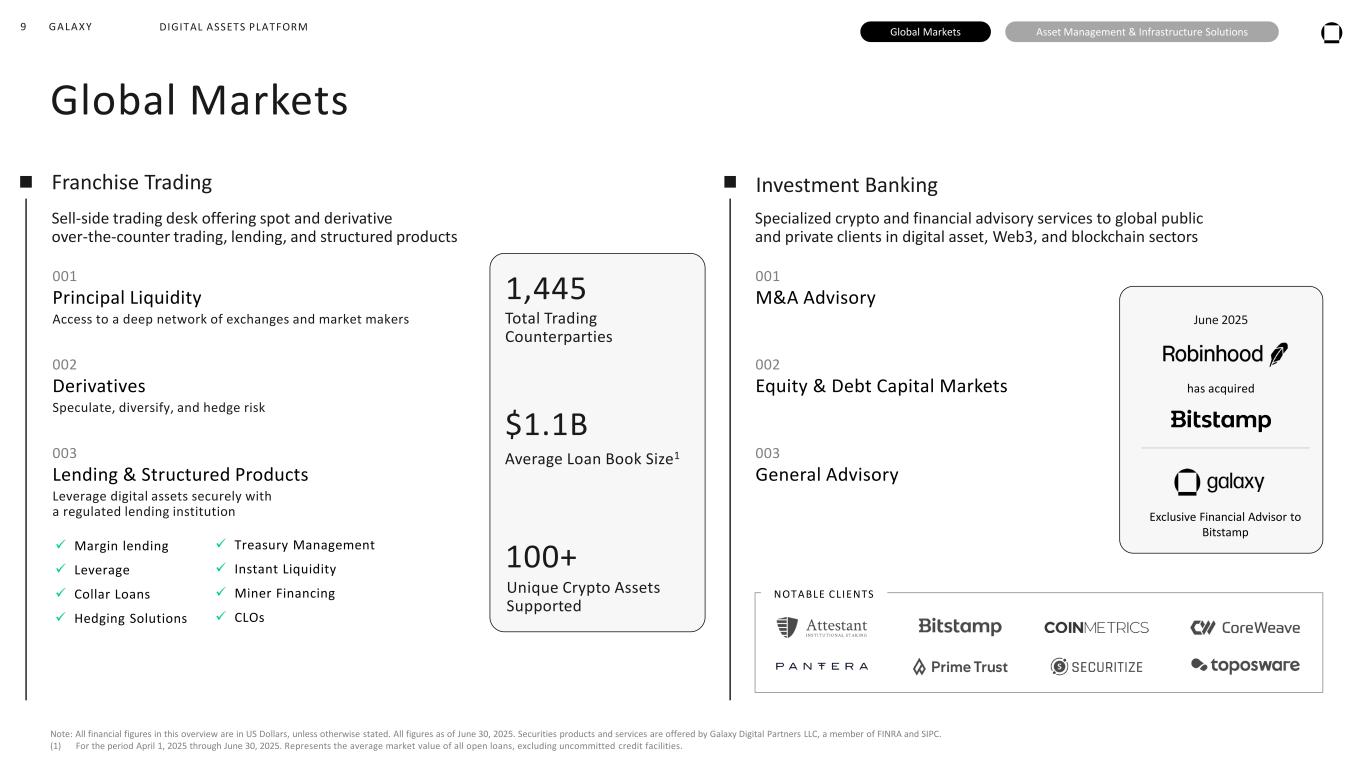This screenshot has width=1365, height=768.
Task: Click the Treasury Management checkmark
Action: pyautogui.click(x=221, y=545)
